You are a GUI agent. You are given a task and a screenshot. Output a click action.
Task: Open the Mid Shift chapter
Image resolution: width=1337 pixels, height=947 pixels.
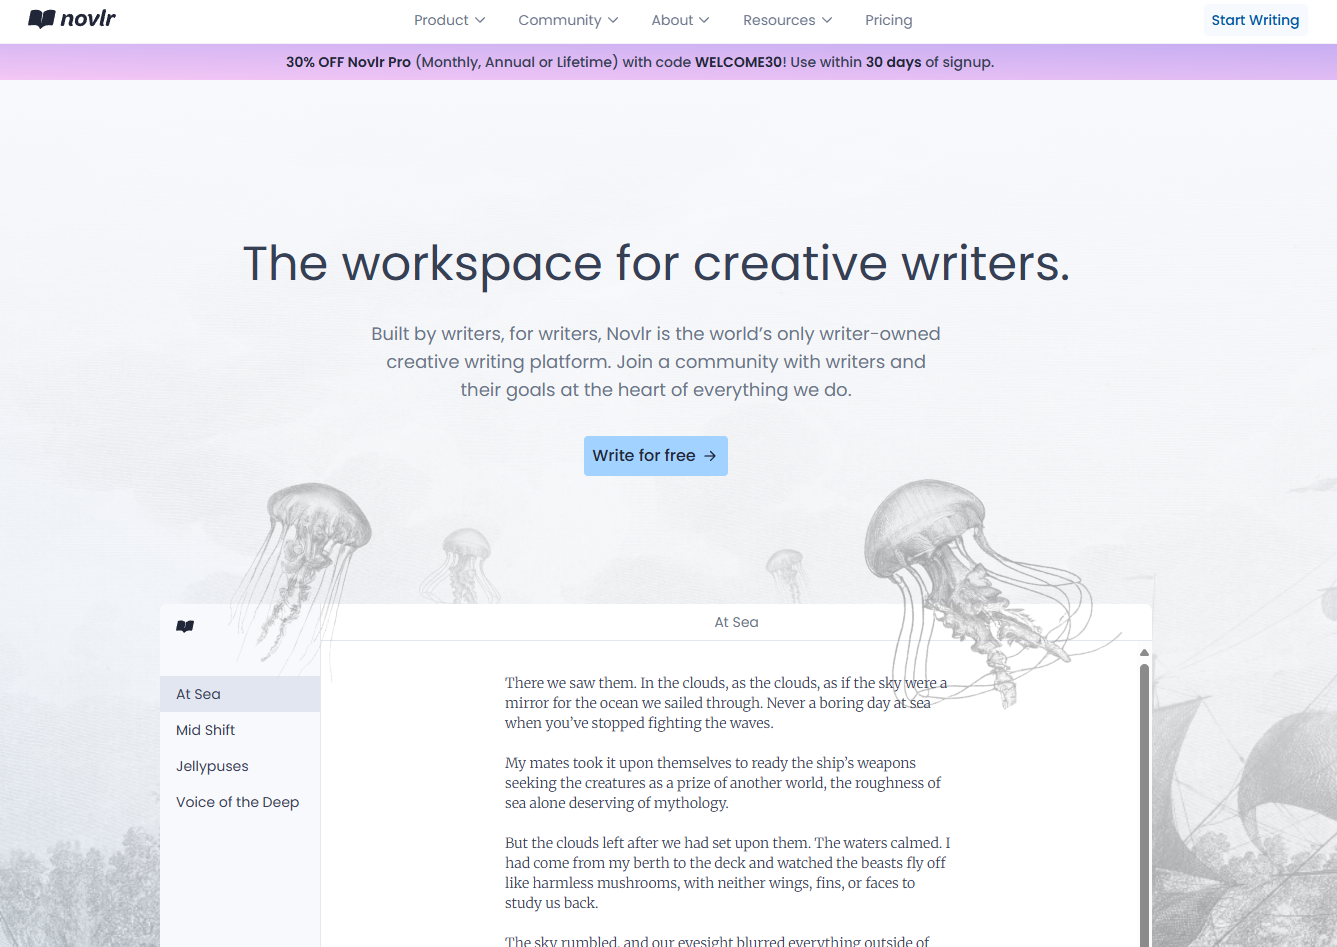click(x=205, y=730)
